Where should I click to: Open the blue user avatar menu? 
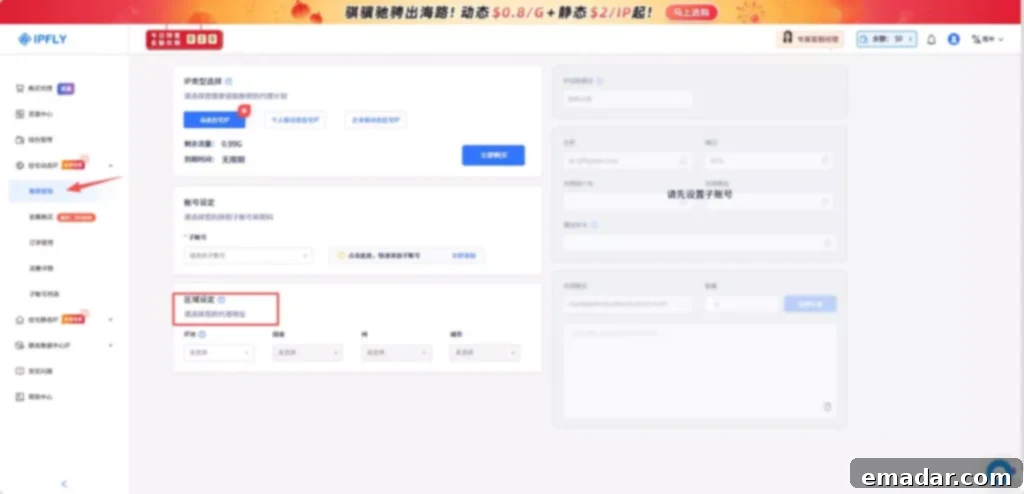click(953, 39)
